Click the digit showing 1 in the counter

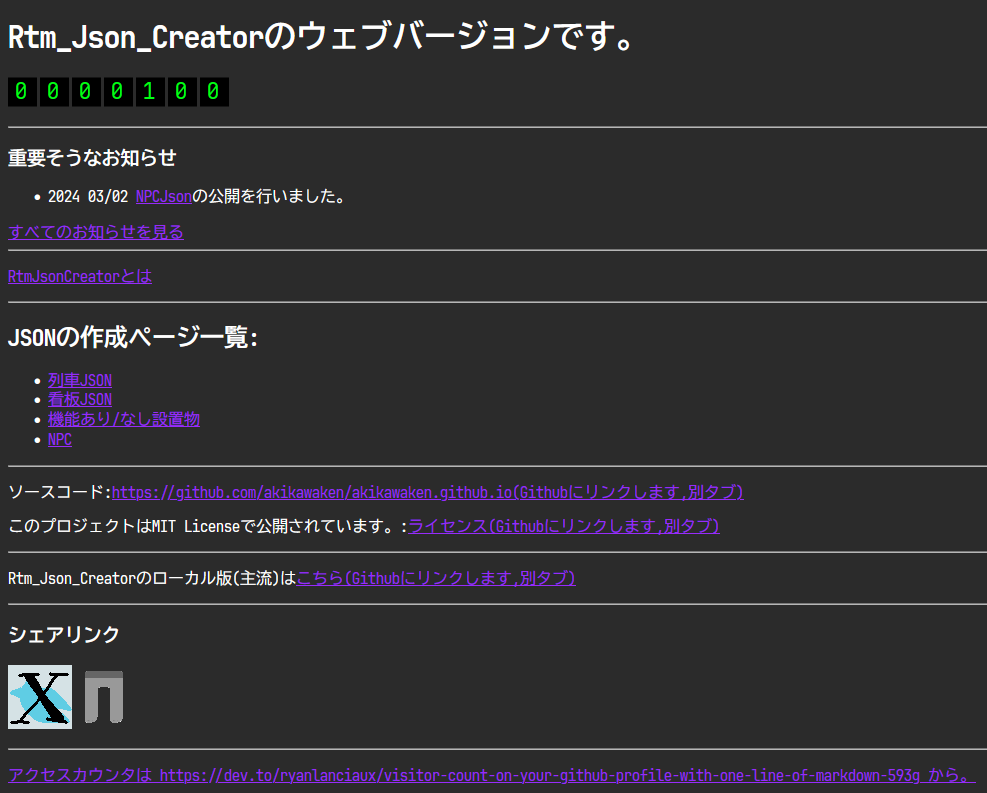[x=150, y=91]
